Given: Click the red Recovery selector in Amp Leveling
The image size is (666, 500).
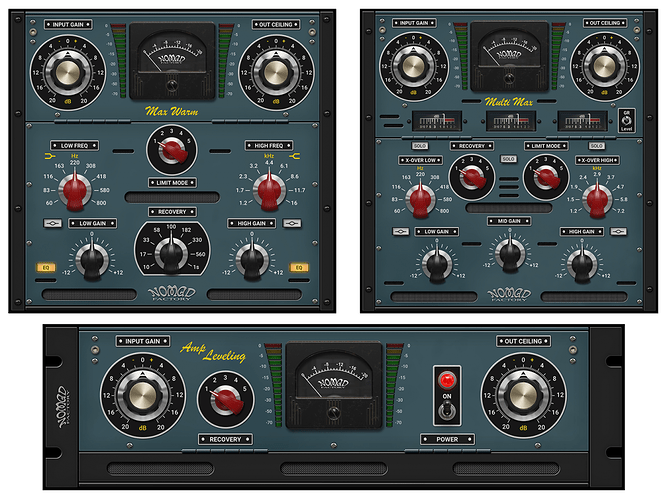Looking at the screenshot, I should (226, 399).
